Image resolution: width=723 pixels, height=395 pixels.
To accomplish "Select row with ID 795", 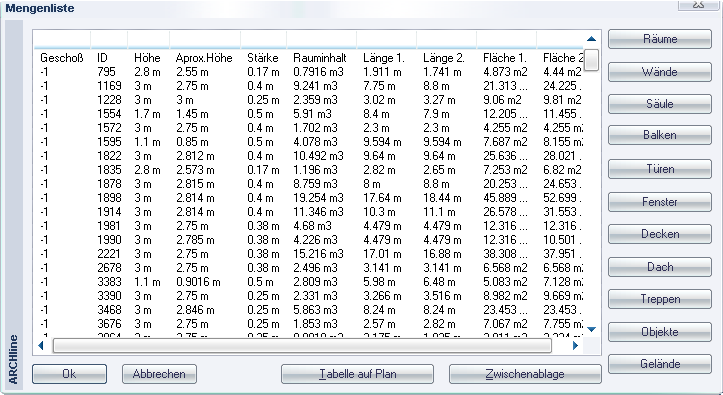I will 308,72.
